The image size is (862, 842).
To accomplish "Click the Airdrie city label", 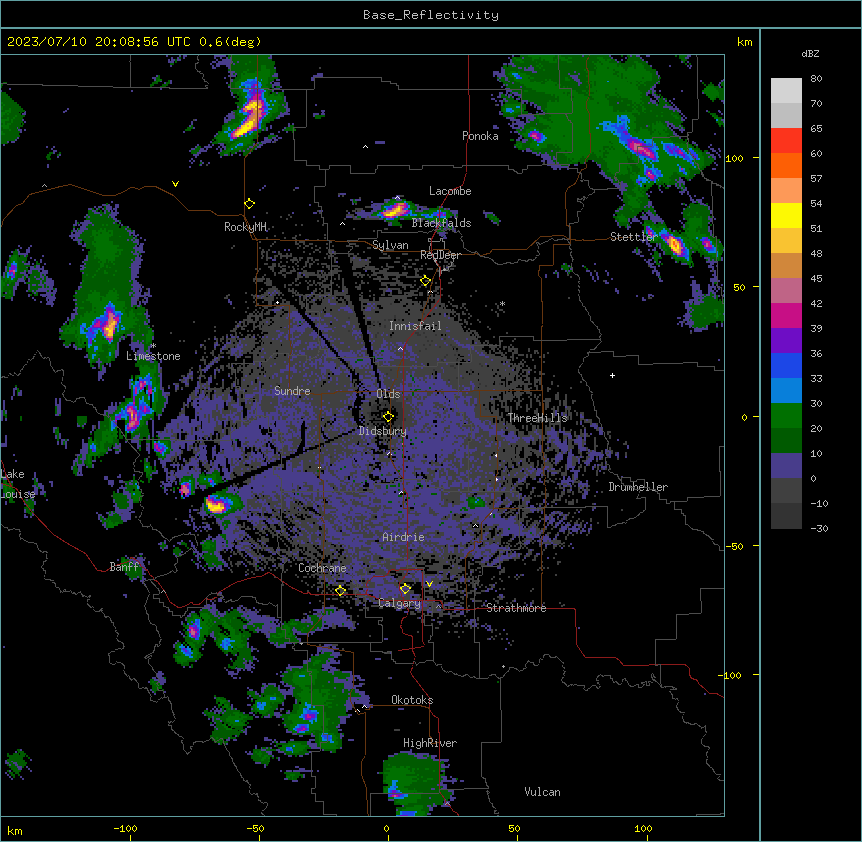I will (x=403, y=537).
